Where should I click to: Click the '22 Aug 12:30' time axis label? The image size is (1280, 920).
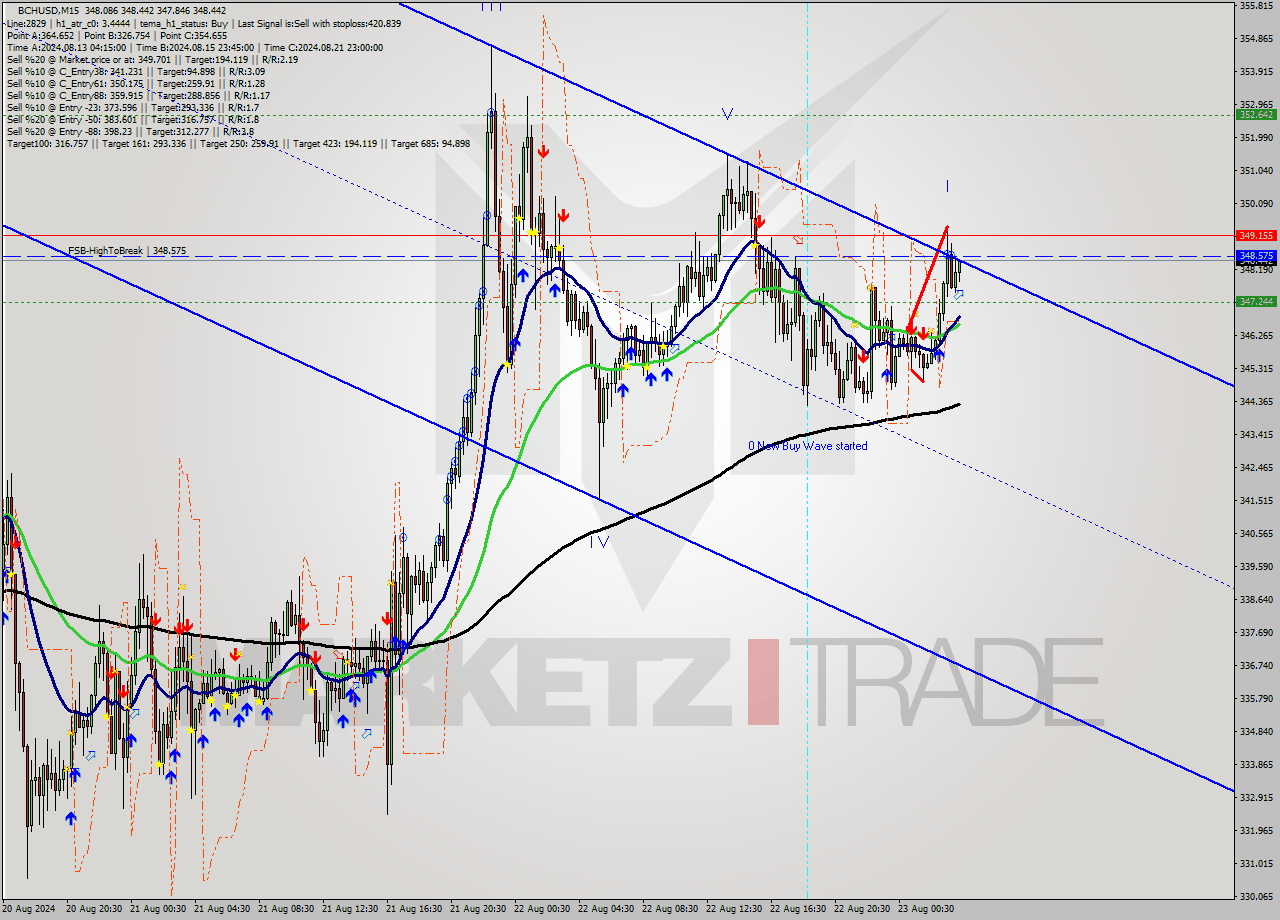click(x=734, y=909)
